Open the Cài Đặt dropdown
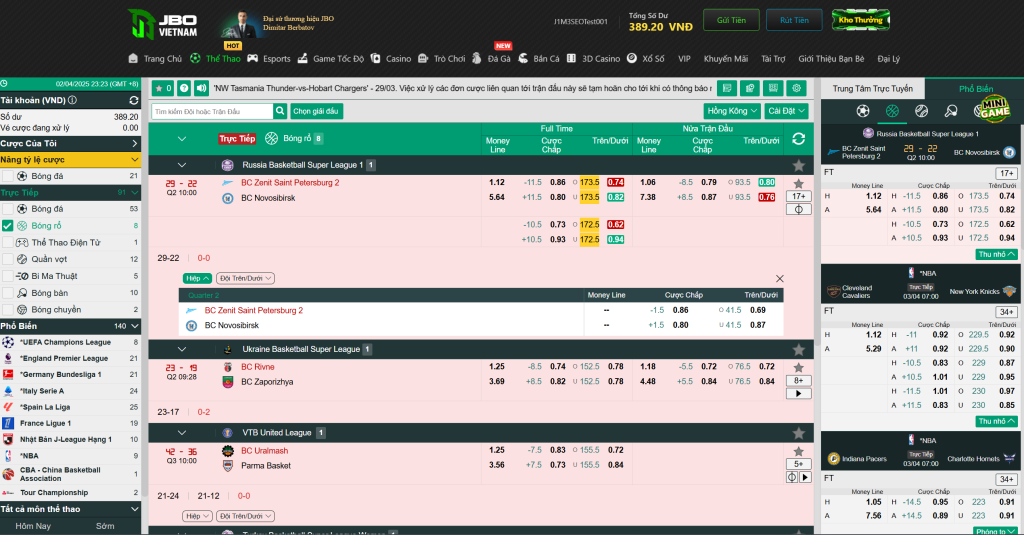Image resolution: width=1024 pixels, height=535 pixels. pyautogui.click(x=786, y=111)
